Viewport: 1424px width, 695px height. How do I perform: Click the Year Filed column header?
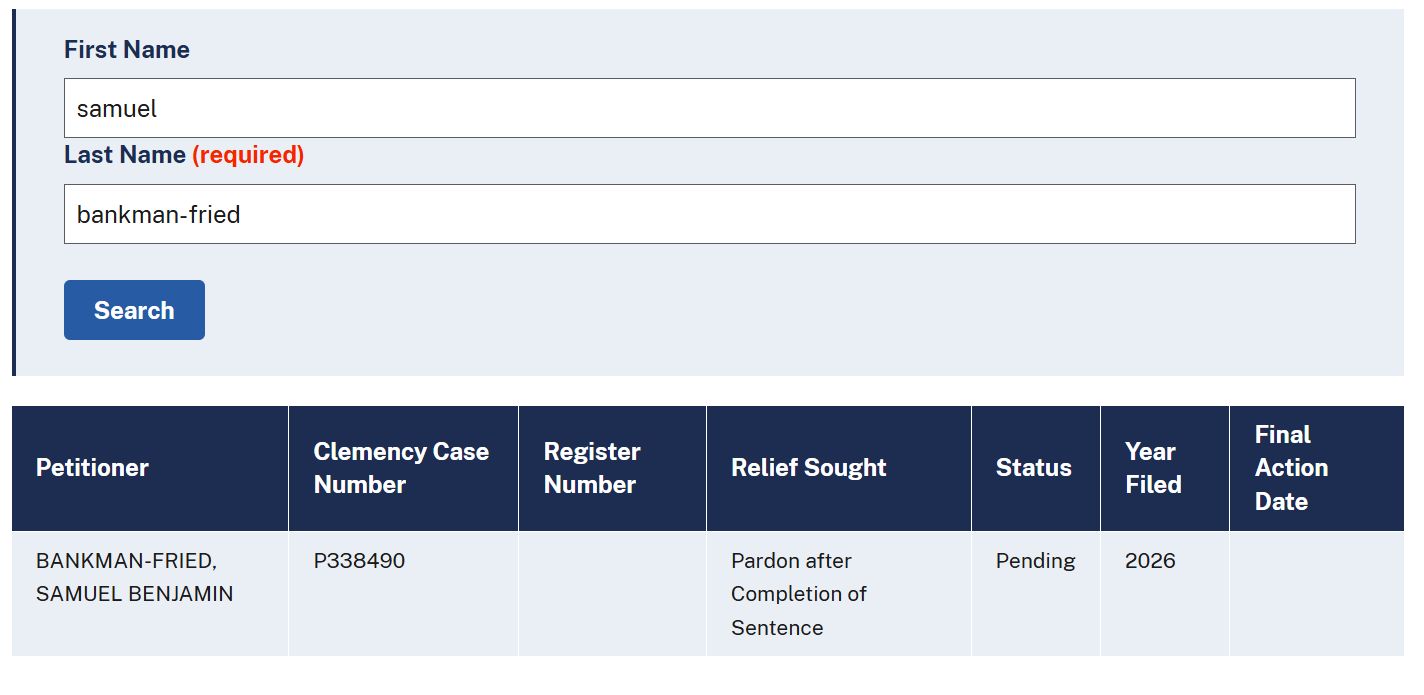[x=1164, y=468]
